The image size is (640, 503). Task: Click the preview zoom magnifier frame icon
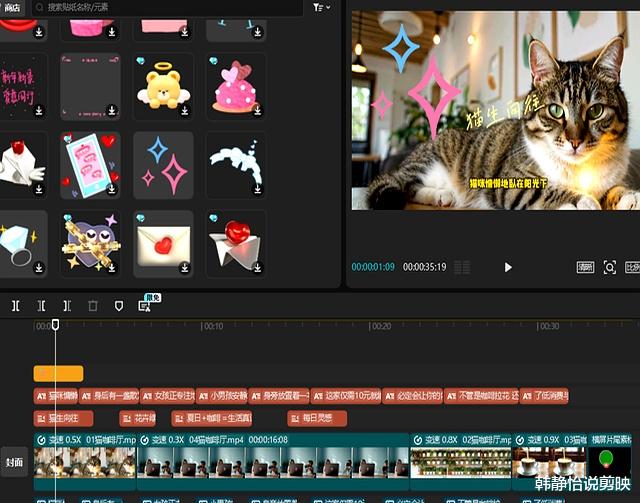point(609,267)
